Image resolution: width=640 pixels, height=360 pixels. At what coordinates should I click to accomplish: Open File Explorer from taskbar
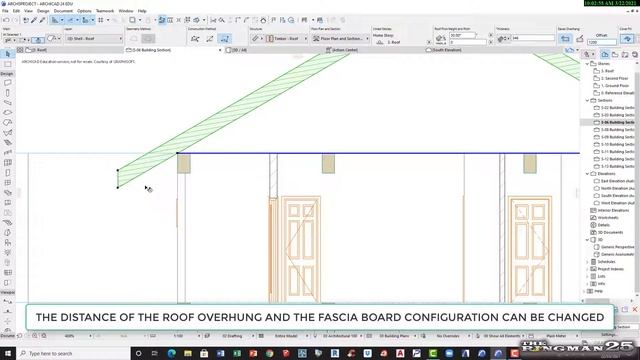188,353
